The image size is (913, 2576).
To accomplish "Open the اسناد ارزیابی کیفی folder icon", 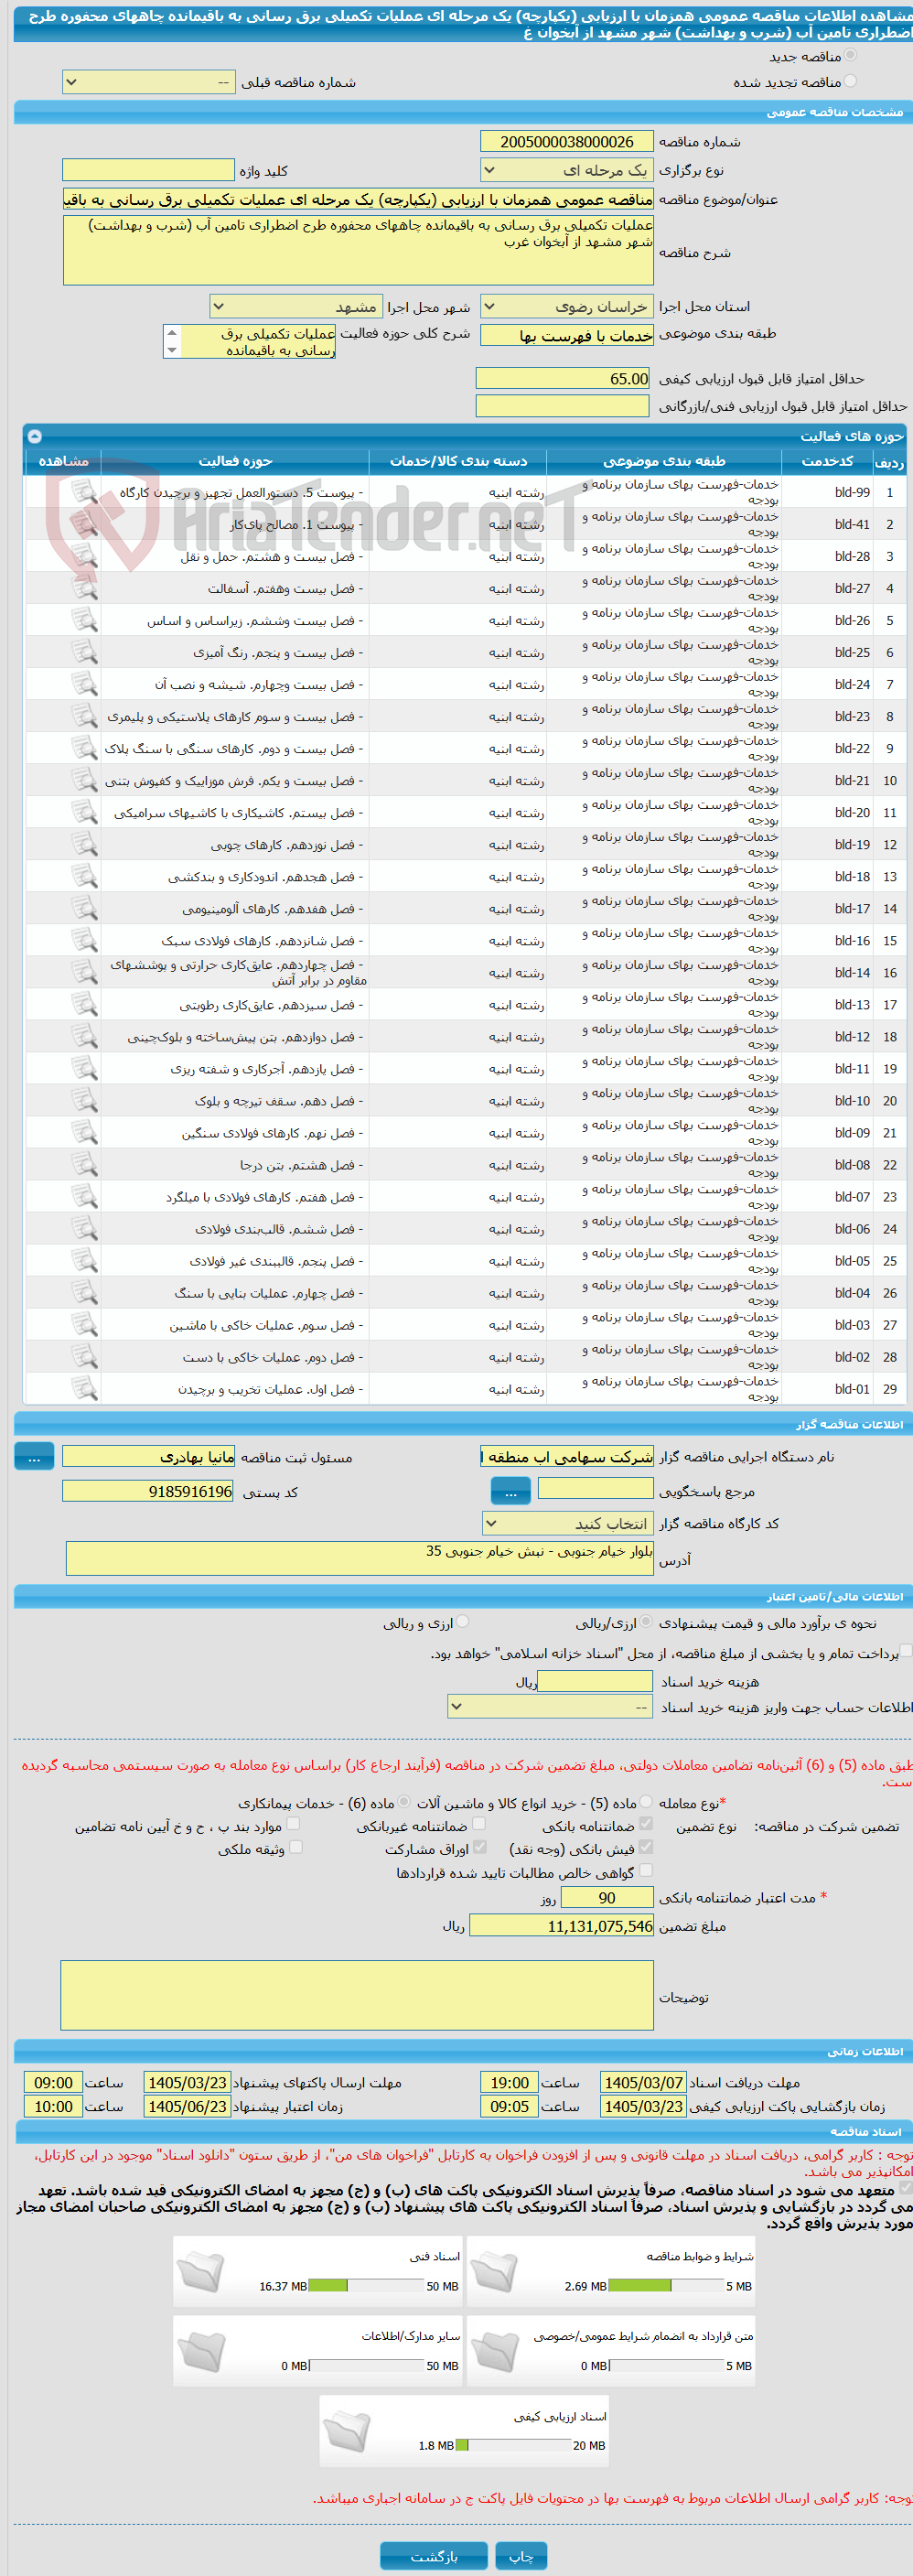I will [x=347, y=2431].
